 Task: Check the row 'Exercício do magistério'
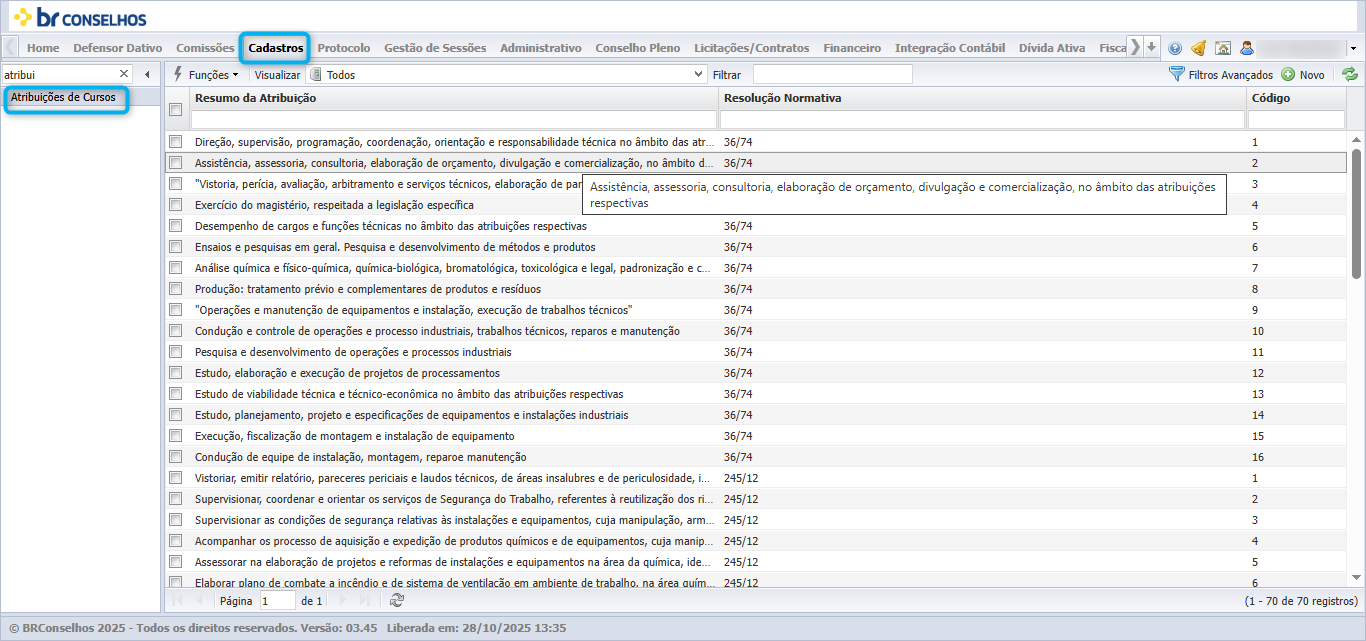[x=176, y=205]
